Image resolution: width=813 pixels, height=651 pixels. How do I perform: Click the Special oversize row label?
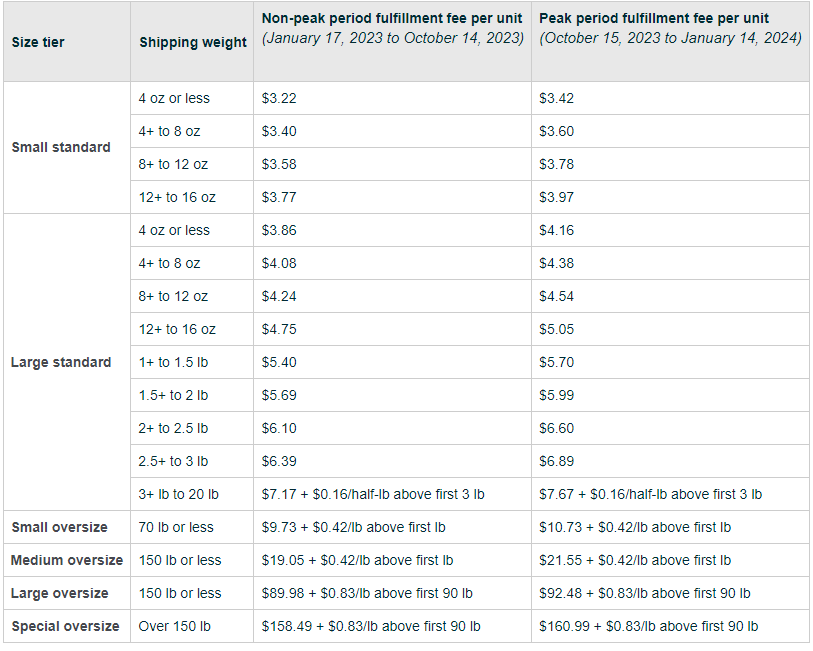[x=67, y=626]
